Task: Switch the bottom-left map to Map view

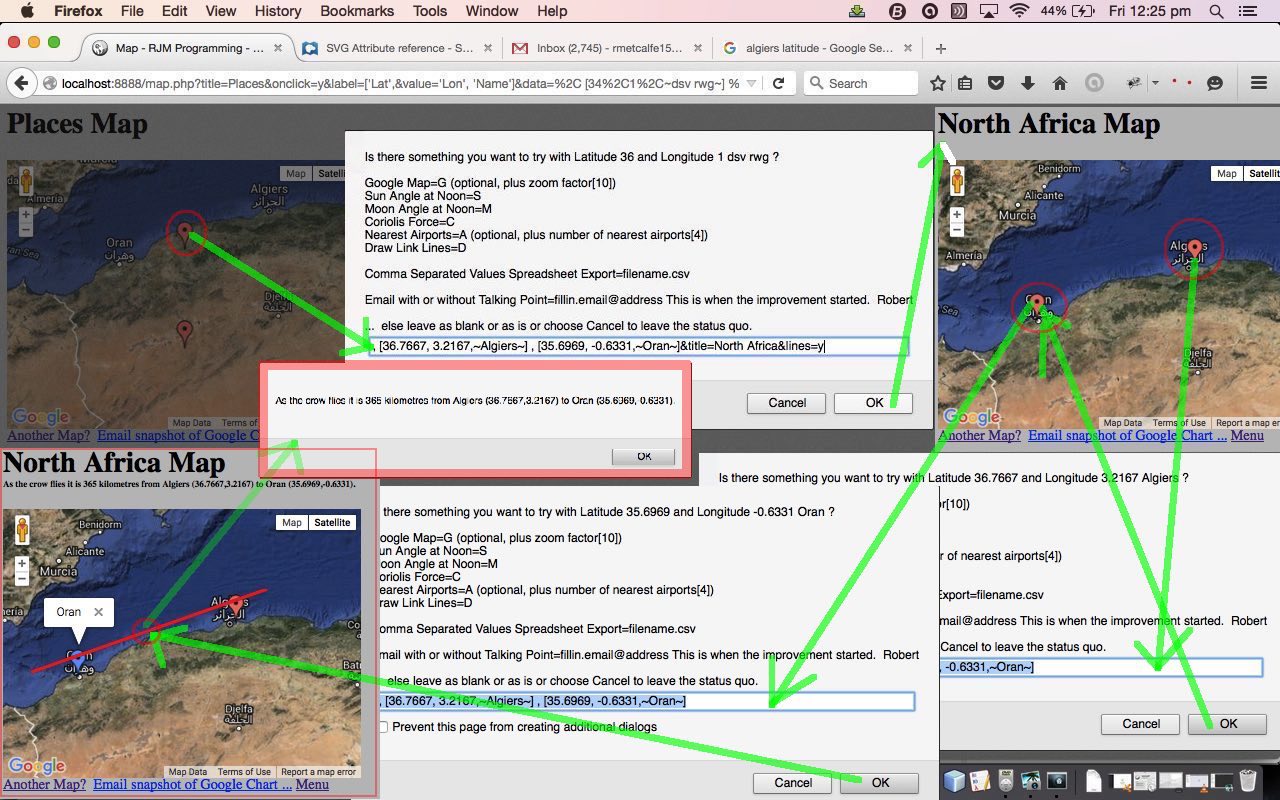Action: tap(291, 522)
